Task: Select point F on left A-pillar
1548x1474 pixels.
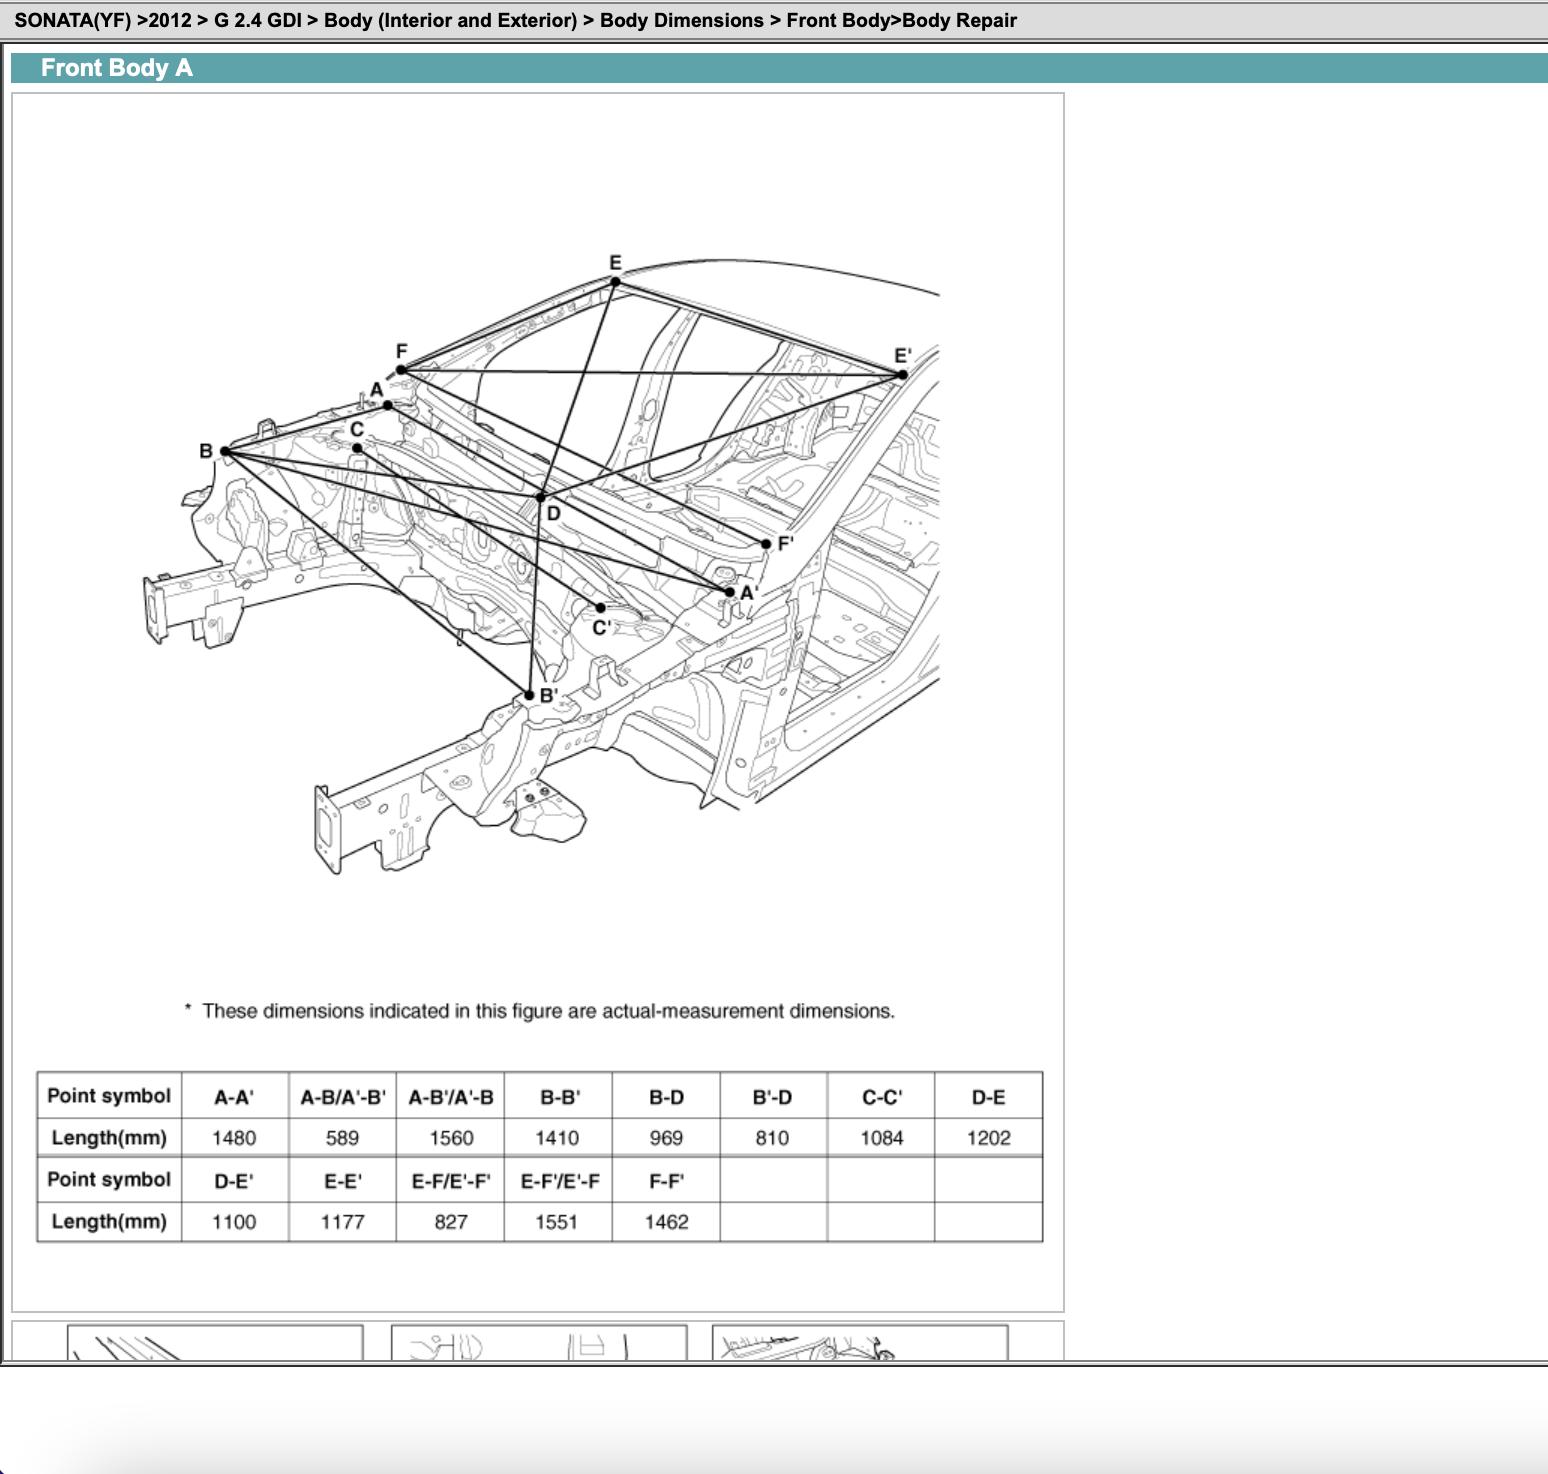Action: pyautogui.click(x=401, y=370)
